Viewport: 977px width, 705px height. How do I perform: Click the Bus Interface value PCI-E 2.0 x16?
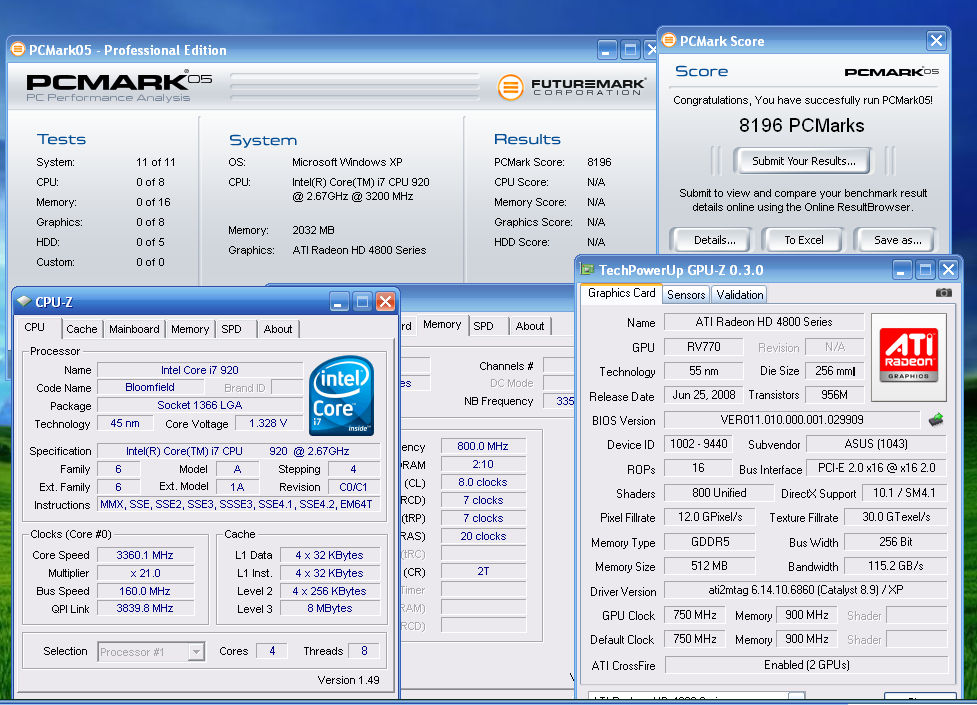pyautogui.click(x=876, y=469)
